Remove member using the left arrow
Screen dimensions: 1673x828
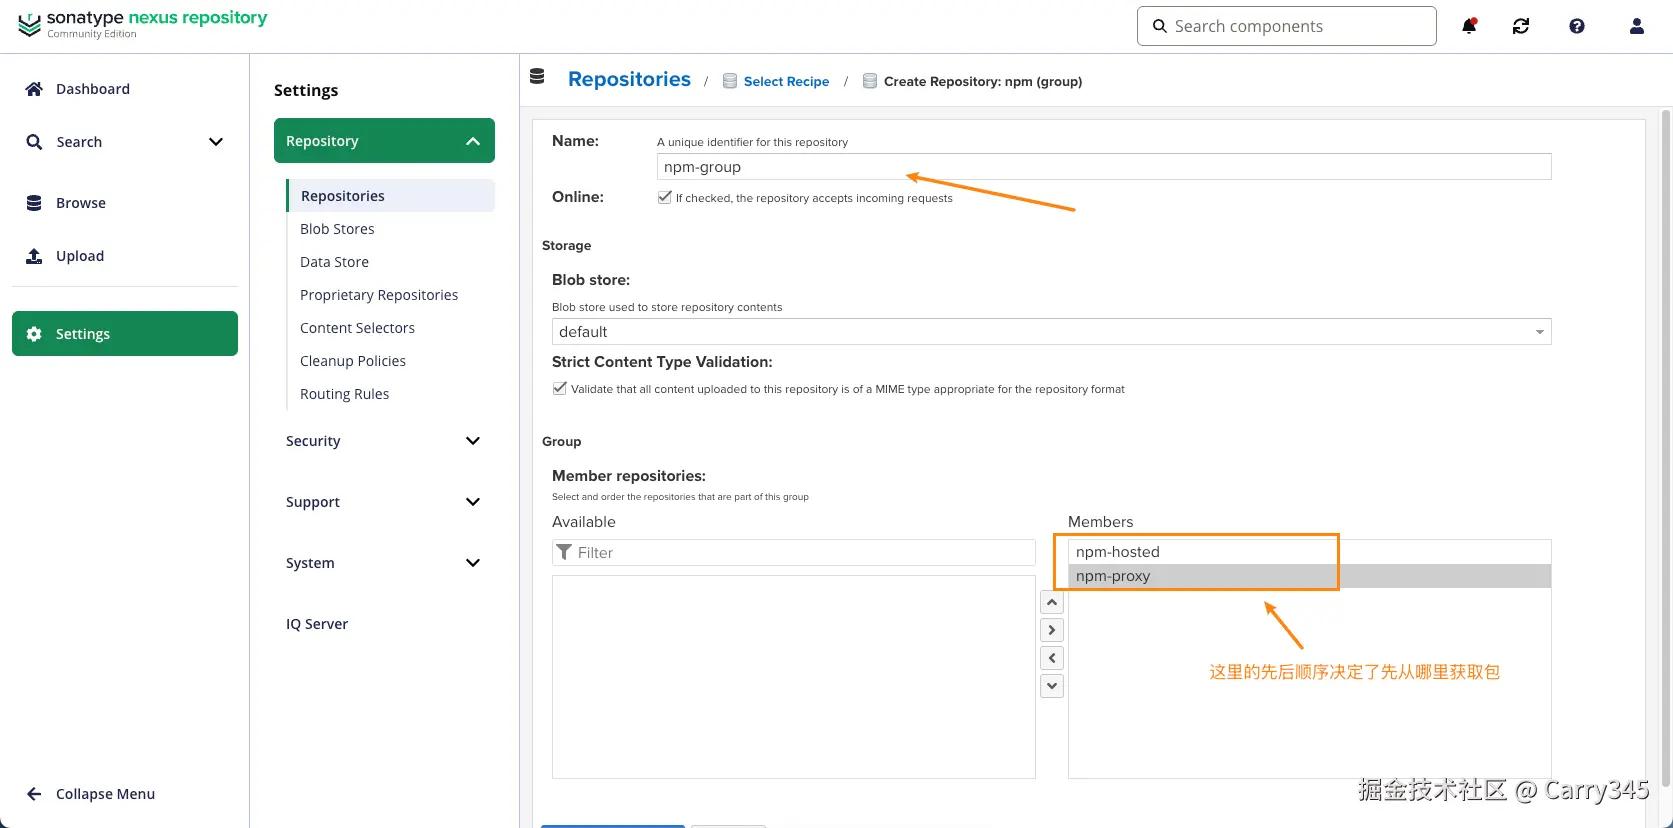point(1052,658)
